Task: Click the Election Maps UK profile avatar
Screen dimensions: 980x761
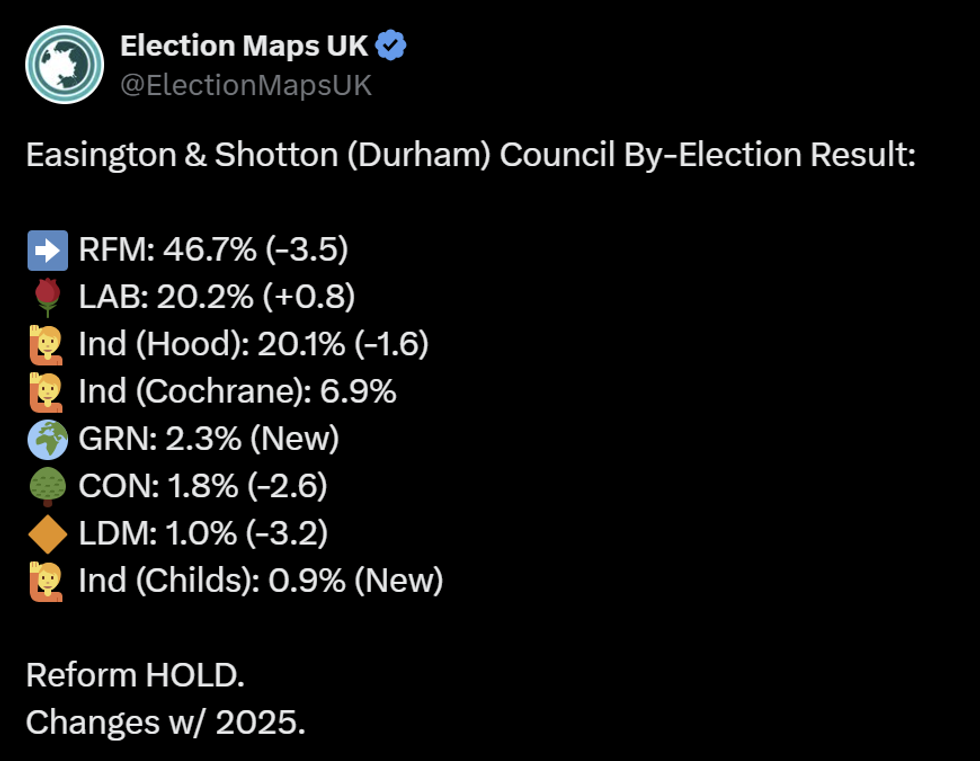Action: tap(65, 65)
